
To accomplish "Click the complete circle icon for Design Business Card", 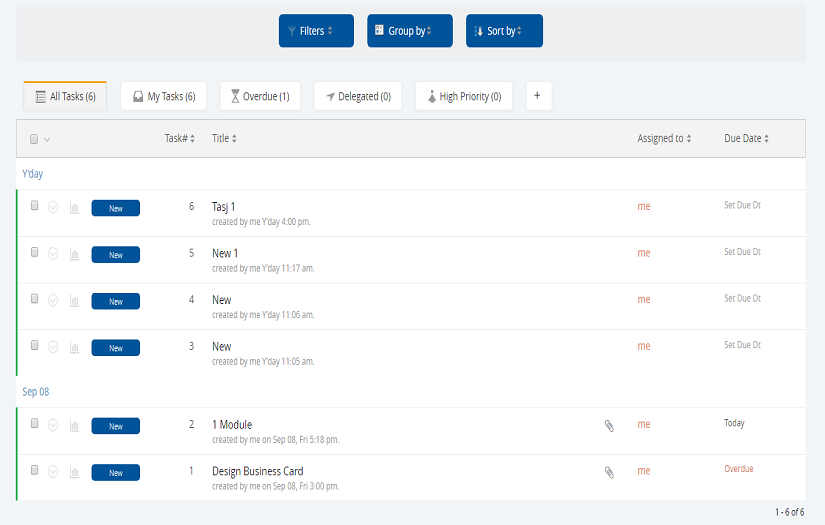I will click(53, 471).
